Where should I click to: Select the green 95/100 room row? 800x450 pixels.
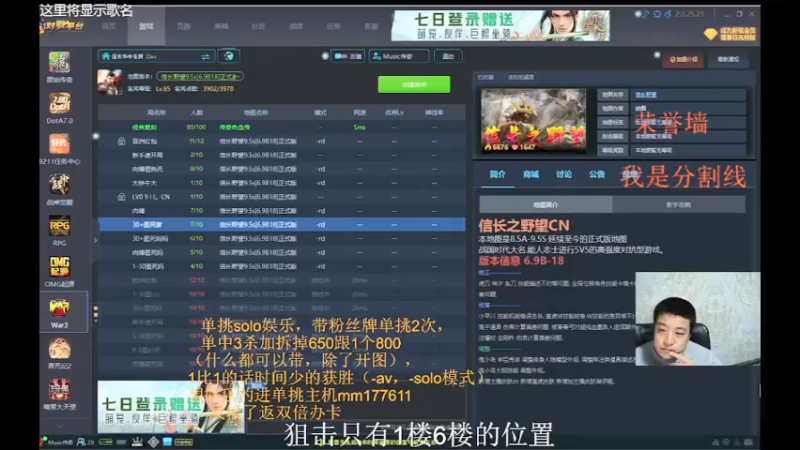282,128
